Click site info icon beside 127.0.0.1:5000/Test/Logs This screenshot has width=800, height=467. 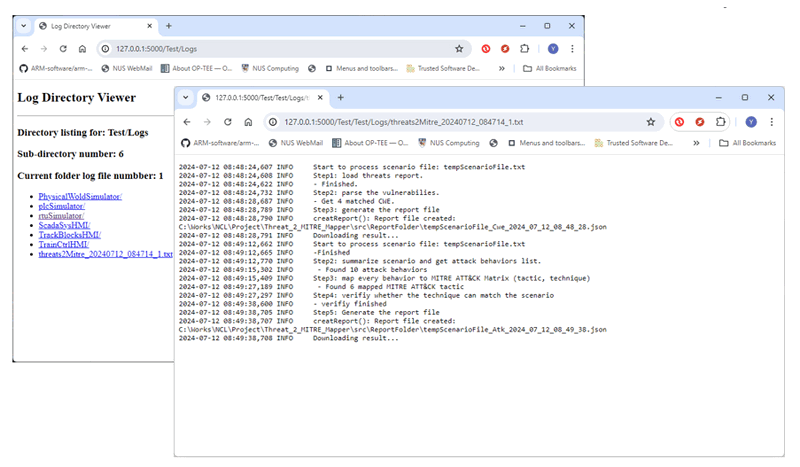pyautogui.click(x=105, y=49)
